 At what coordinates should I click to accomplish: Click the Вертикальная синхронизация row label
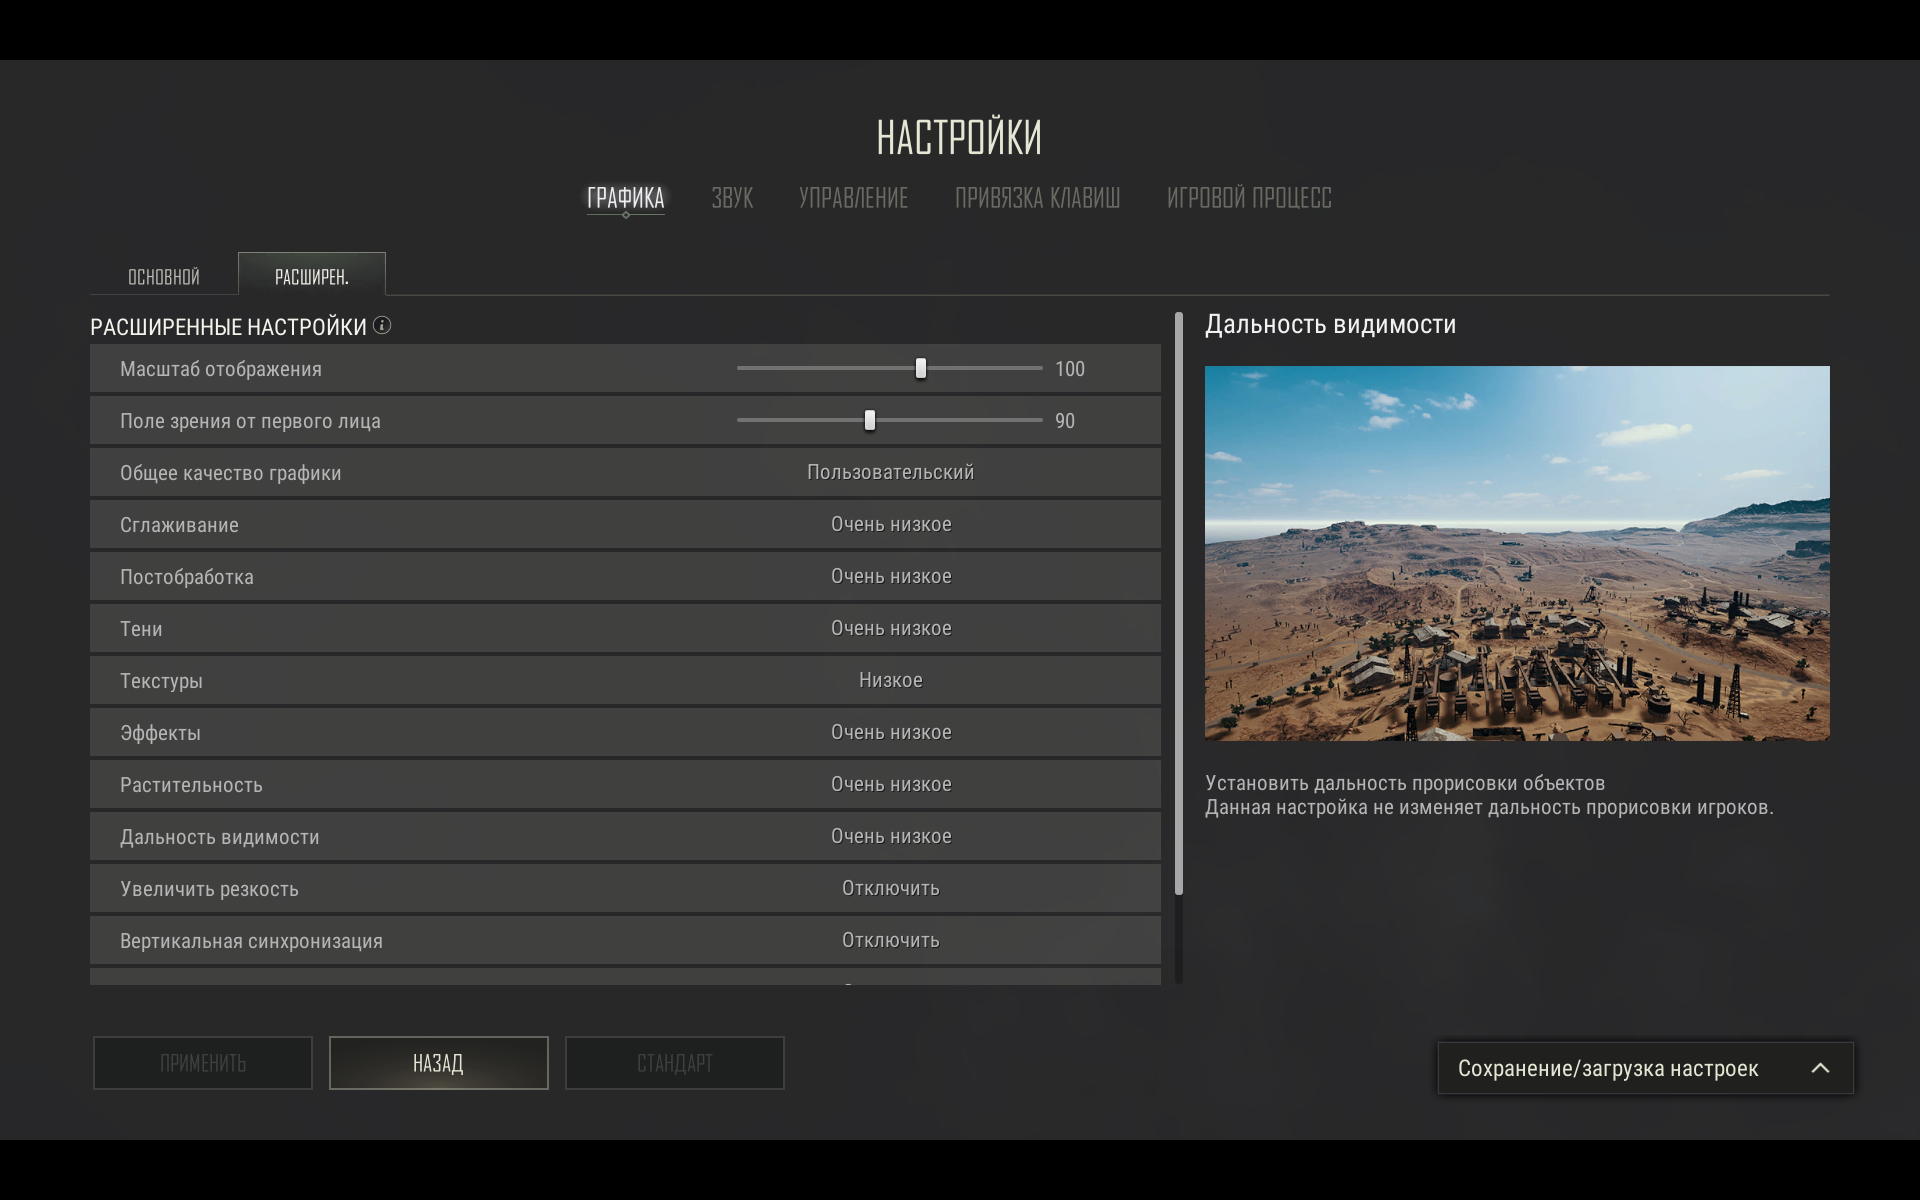[251, 941]
